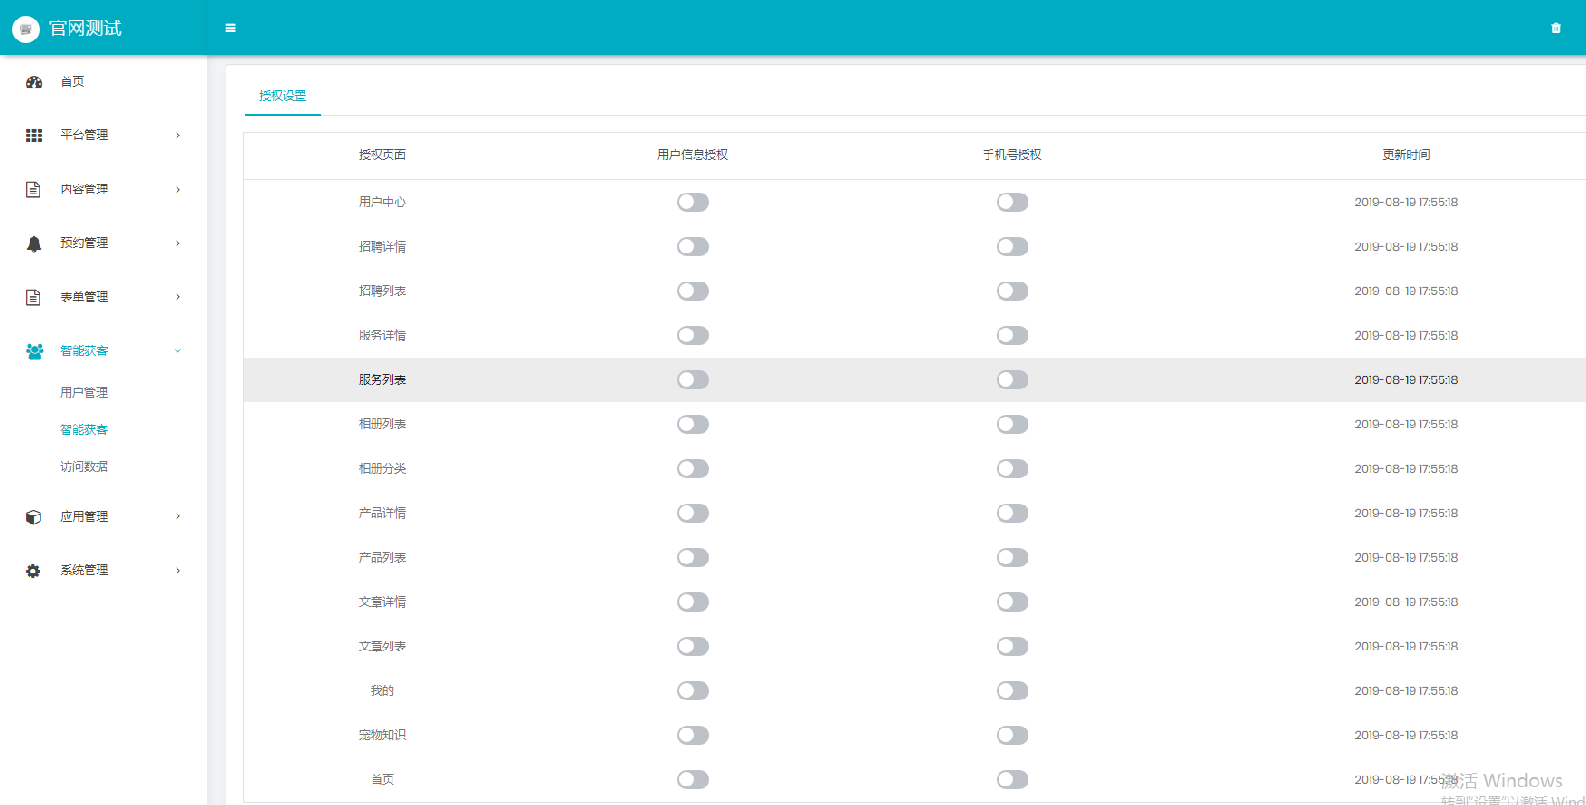The height and width of the screenshot is (805, 1586).
Task: Collapse the 智能获客 menu chevron
Action: pos(178,351)
